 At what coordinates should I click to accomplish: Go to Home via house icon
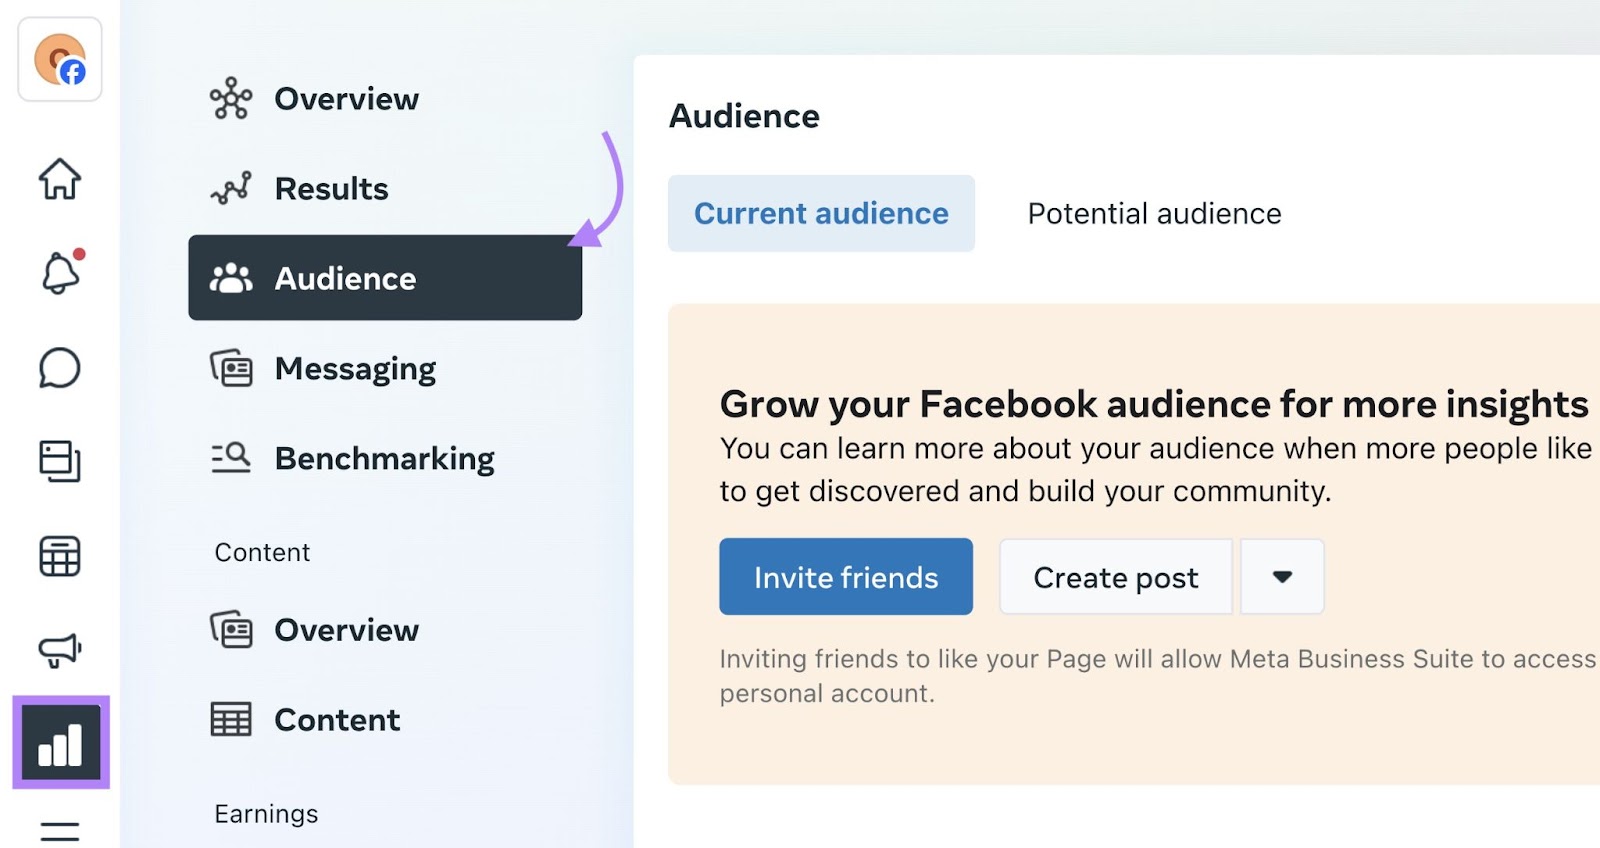click(x=60, y=180)
